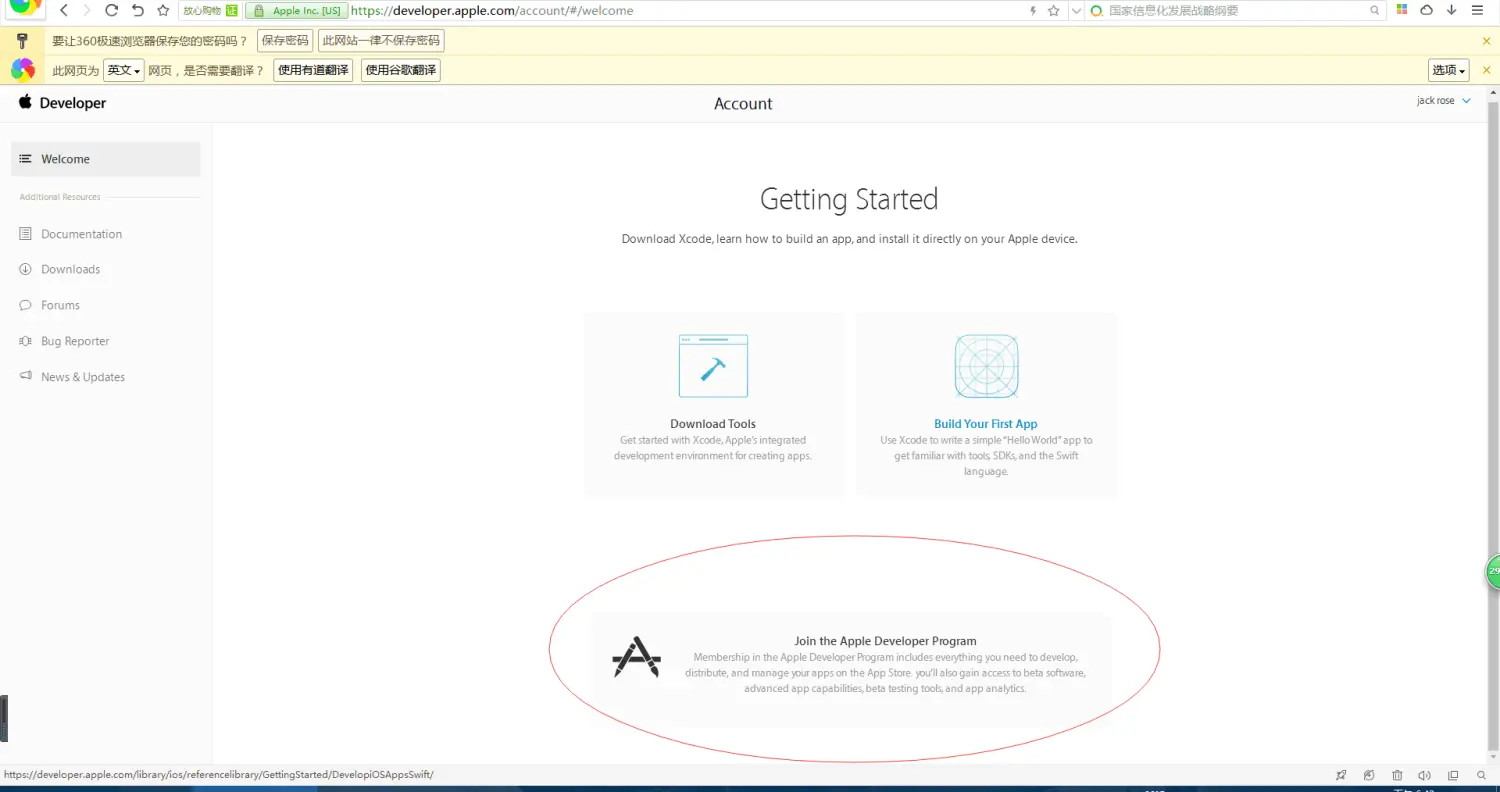
Task: Click the browser forward arrow
Action: (x=88, y=11)
